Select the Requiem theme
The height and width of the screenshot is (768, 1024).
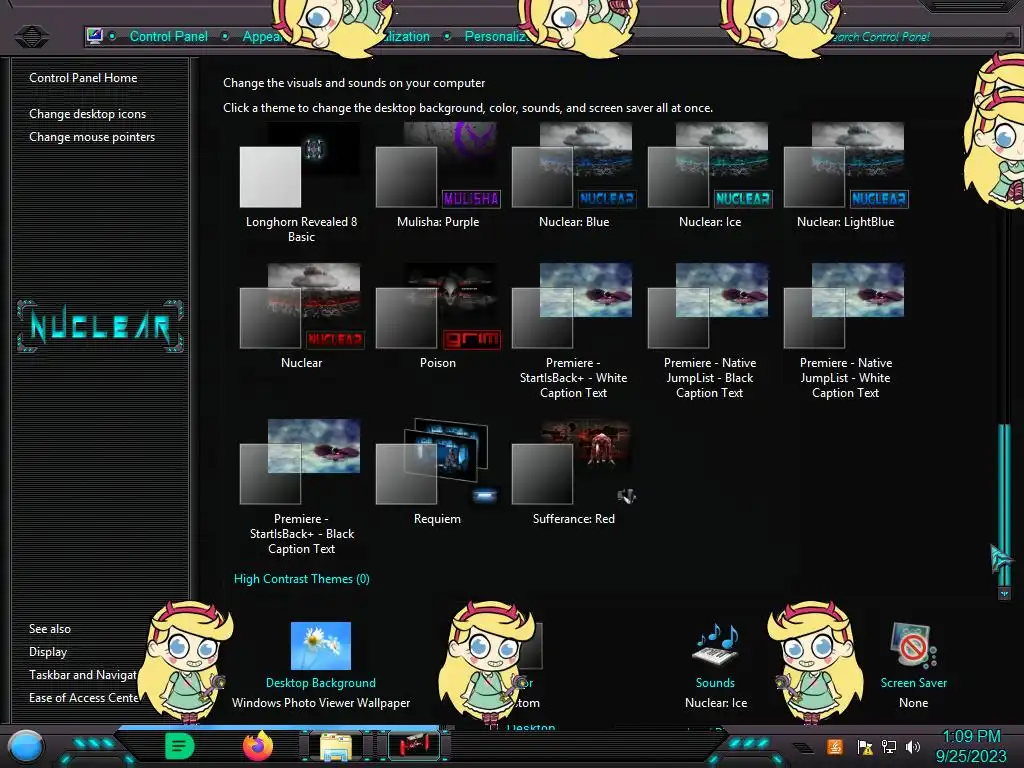point(438,472)
